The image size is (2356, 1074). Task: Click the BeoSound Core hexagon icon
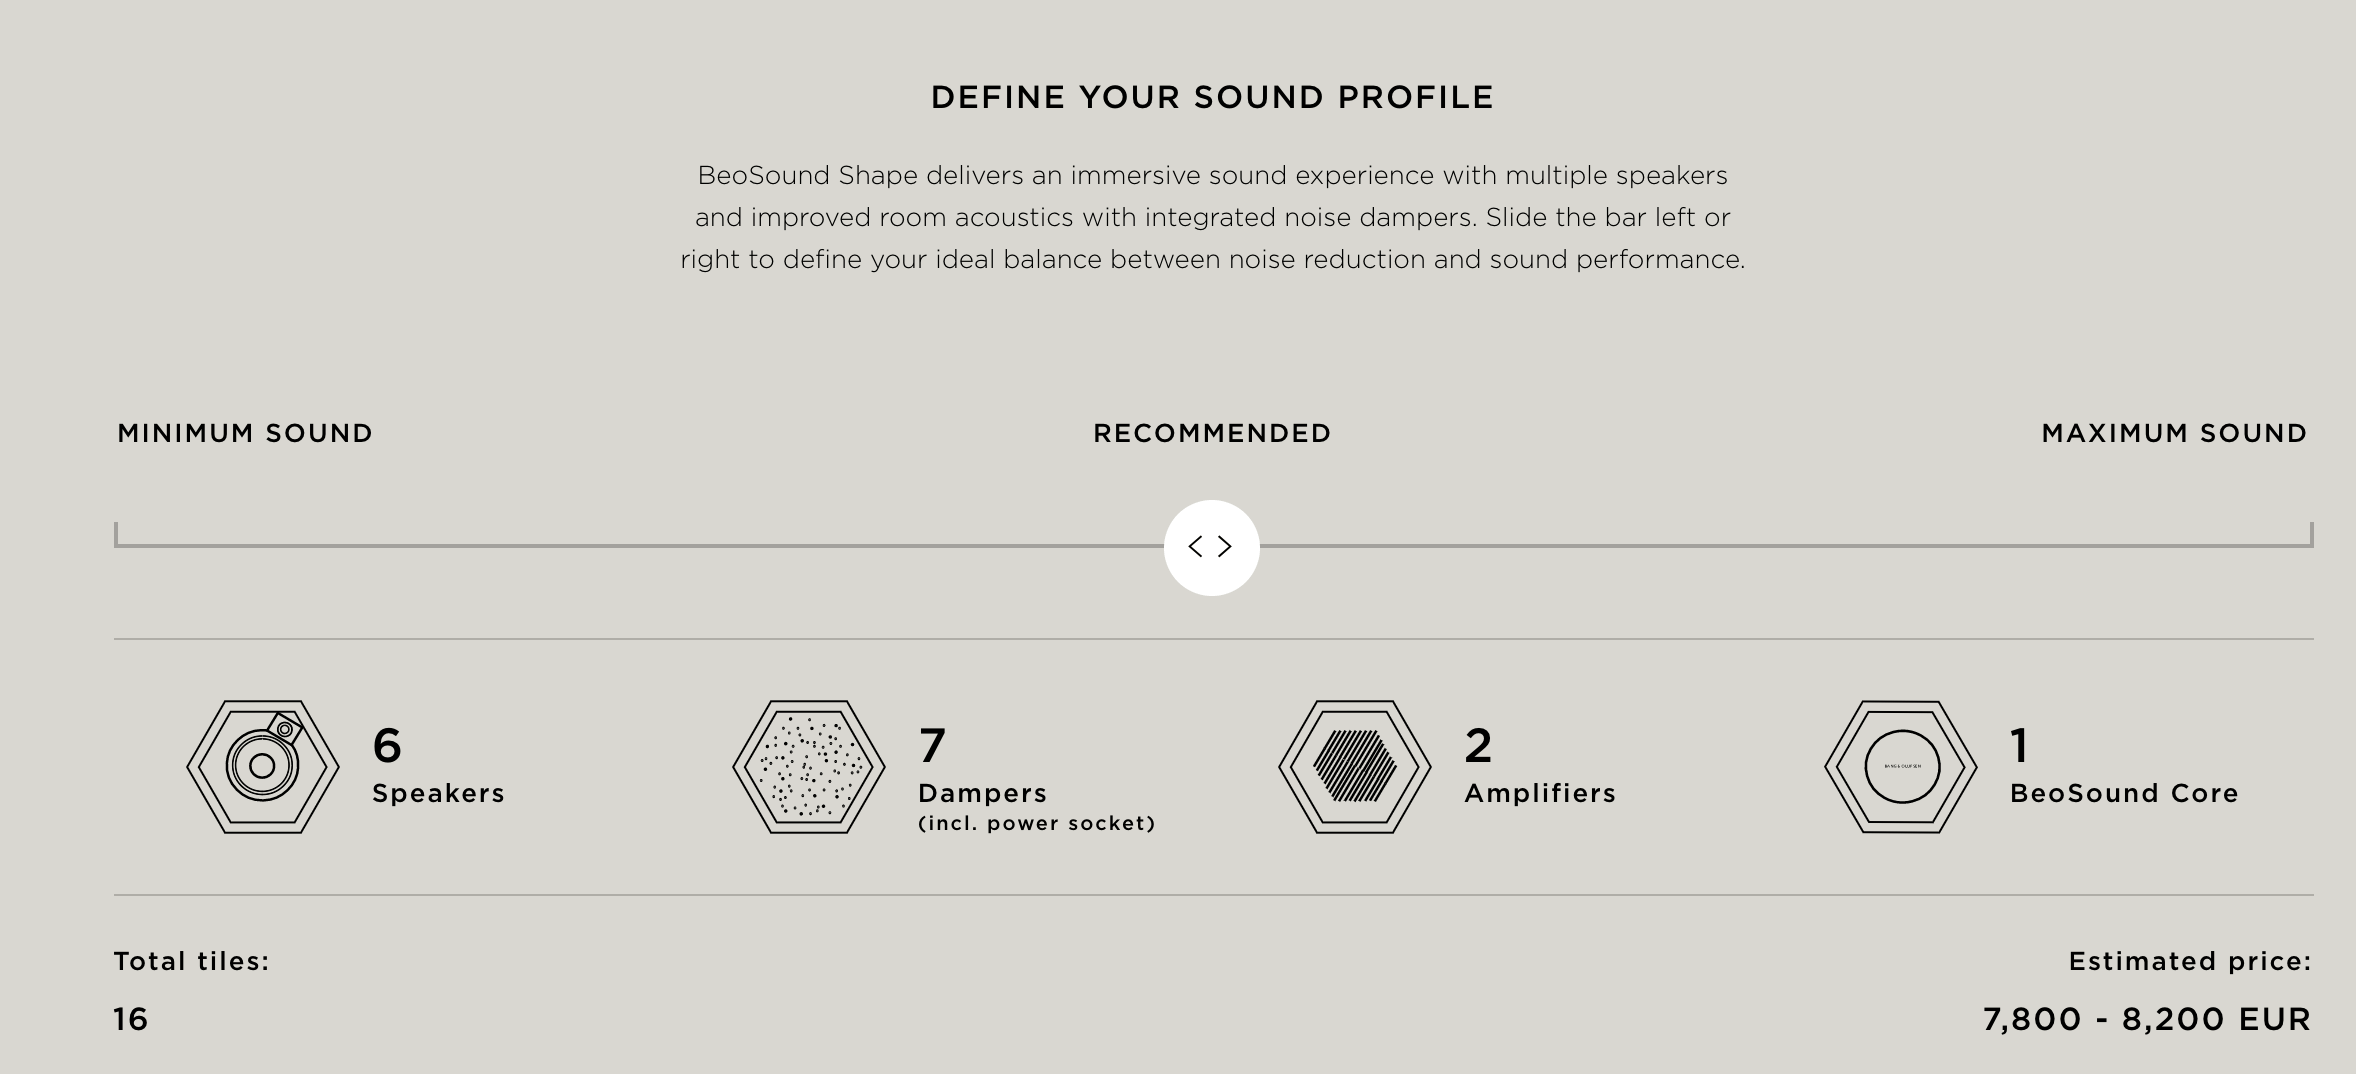click(x=1900, y=767)
